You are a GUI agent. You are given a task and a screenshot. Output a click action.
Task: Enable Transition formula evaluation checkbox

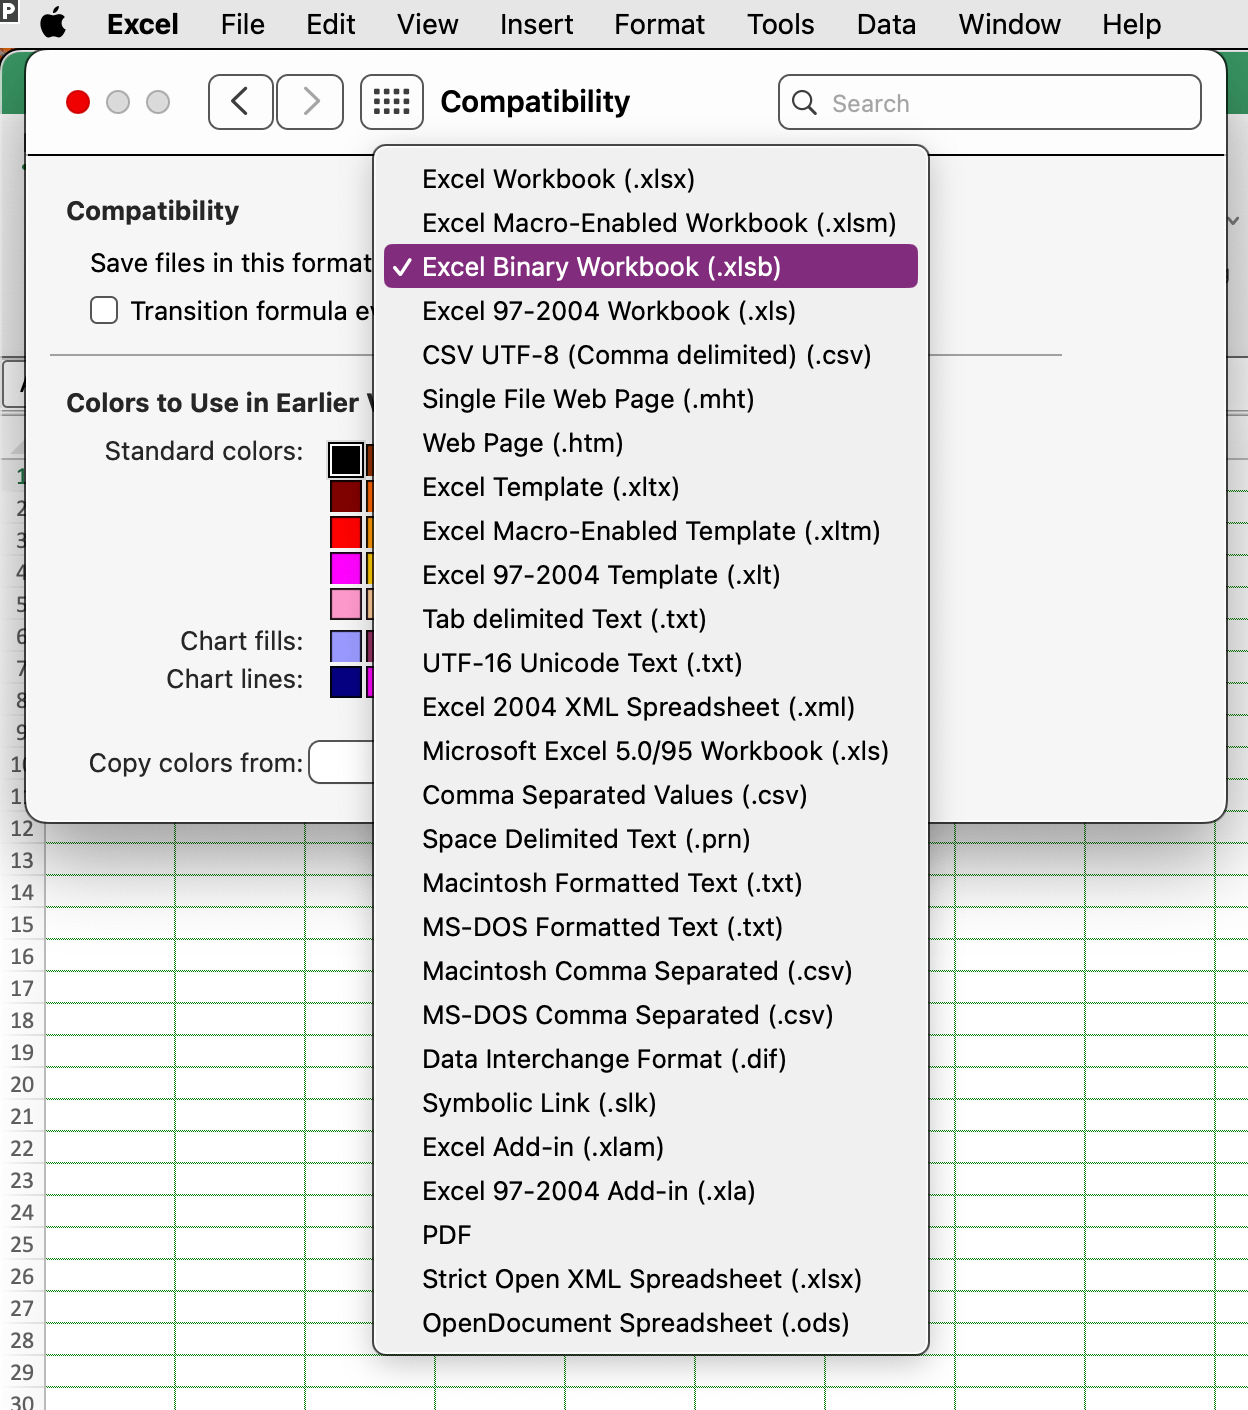(x=104, y=310)
